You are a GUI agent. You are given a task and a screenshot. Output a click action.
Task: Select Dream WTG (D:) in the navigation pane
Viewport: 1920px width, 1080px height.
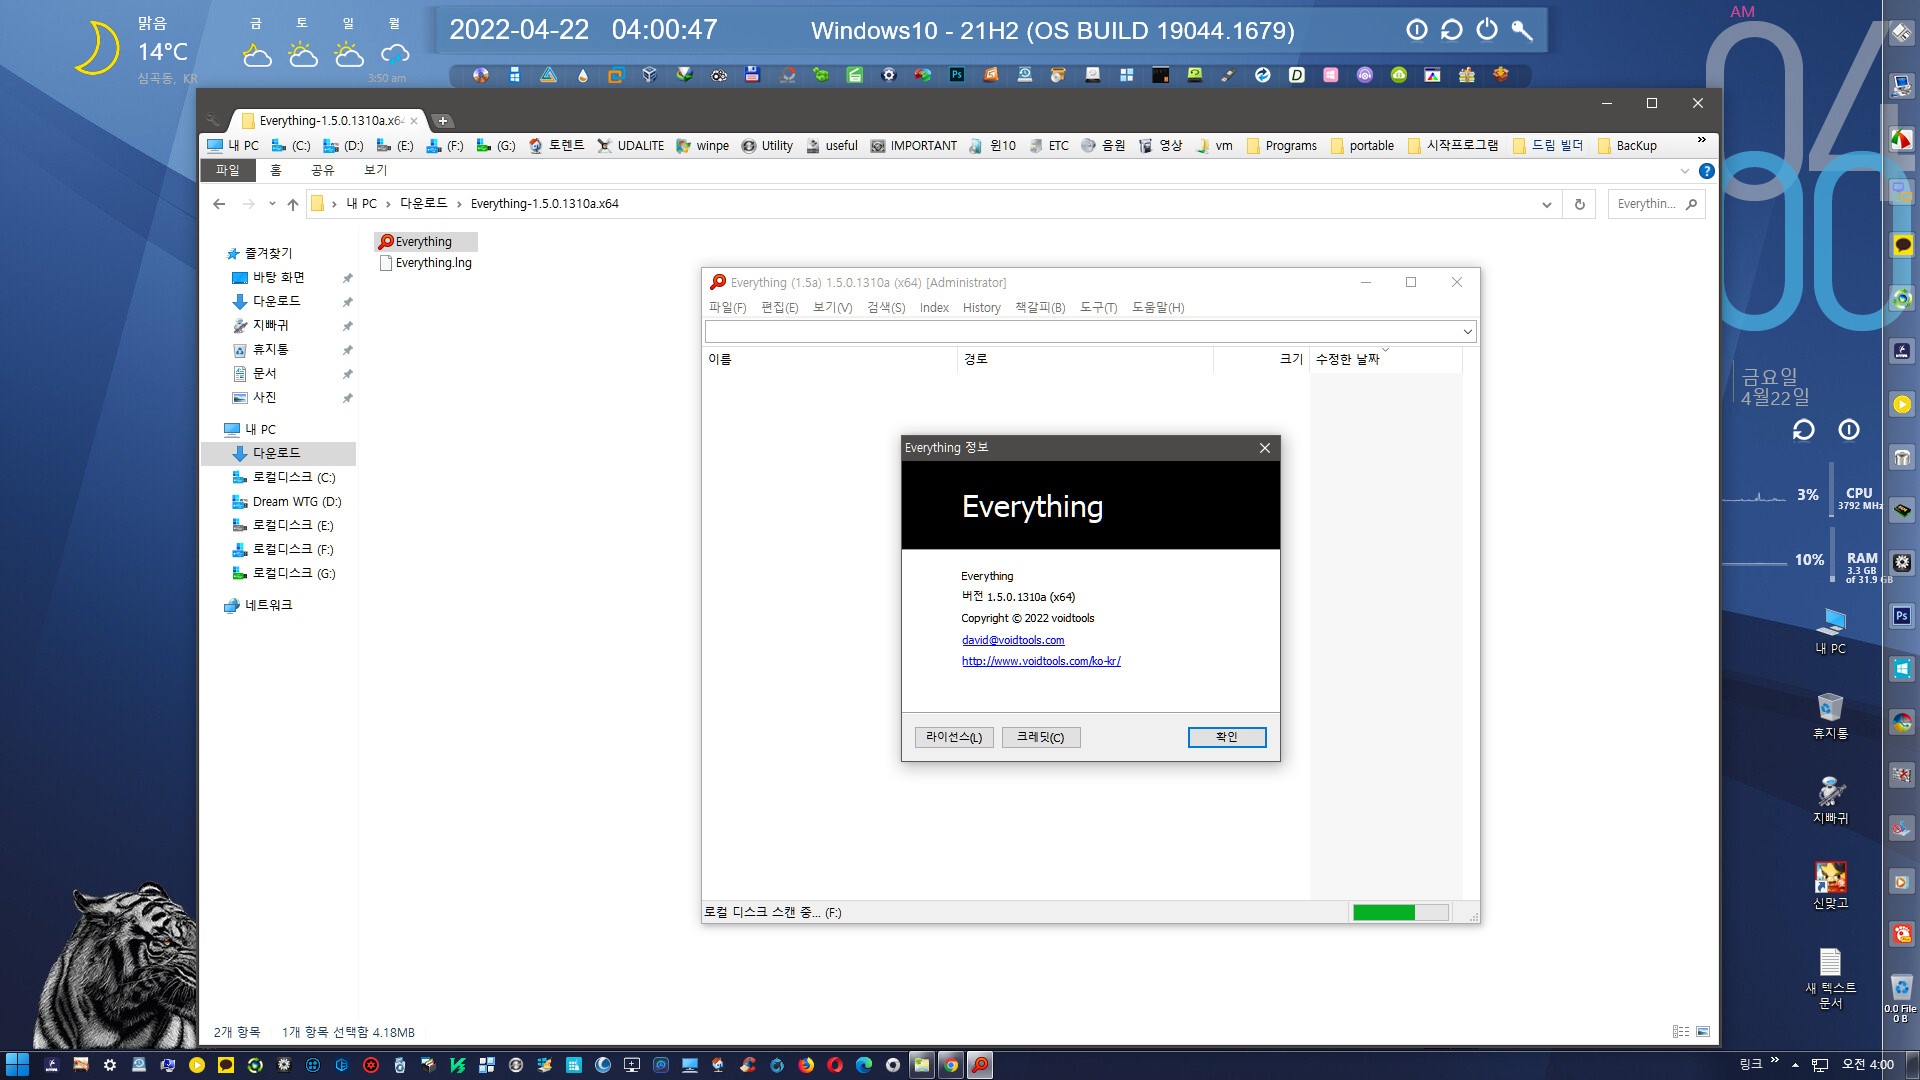[x=296, y=502]
